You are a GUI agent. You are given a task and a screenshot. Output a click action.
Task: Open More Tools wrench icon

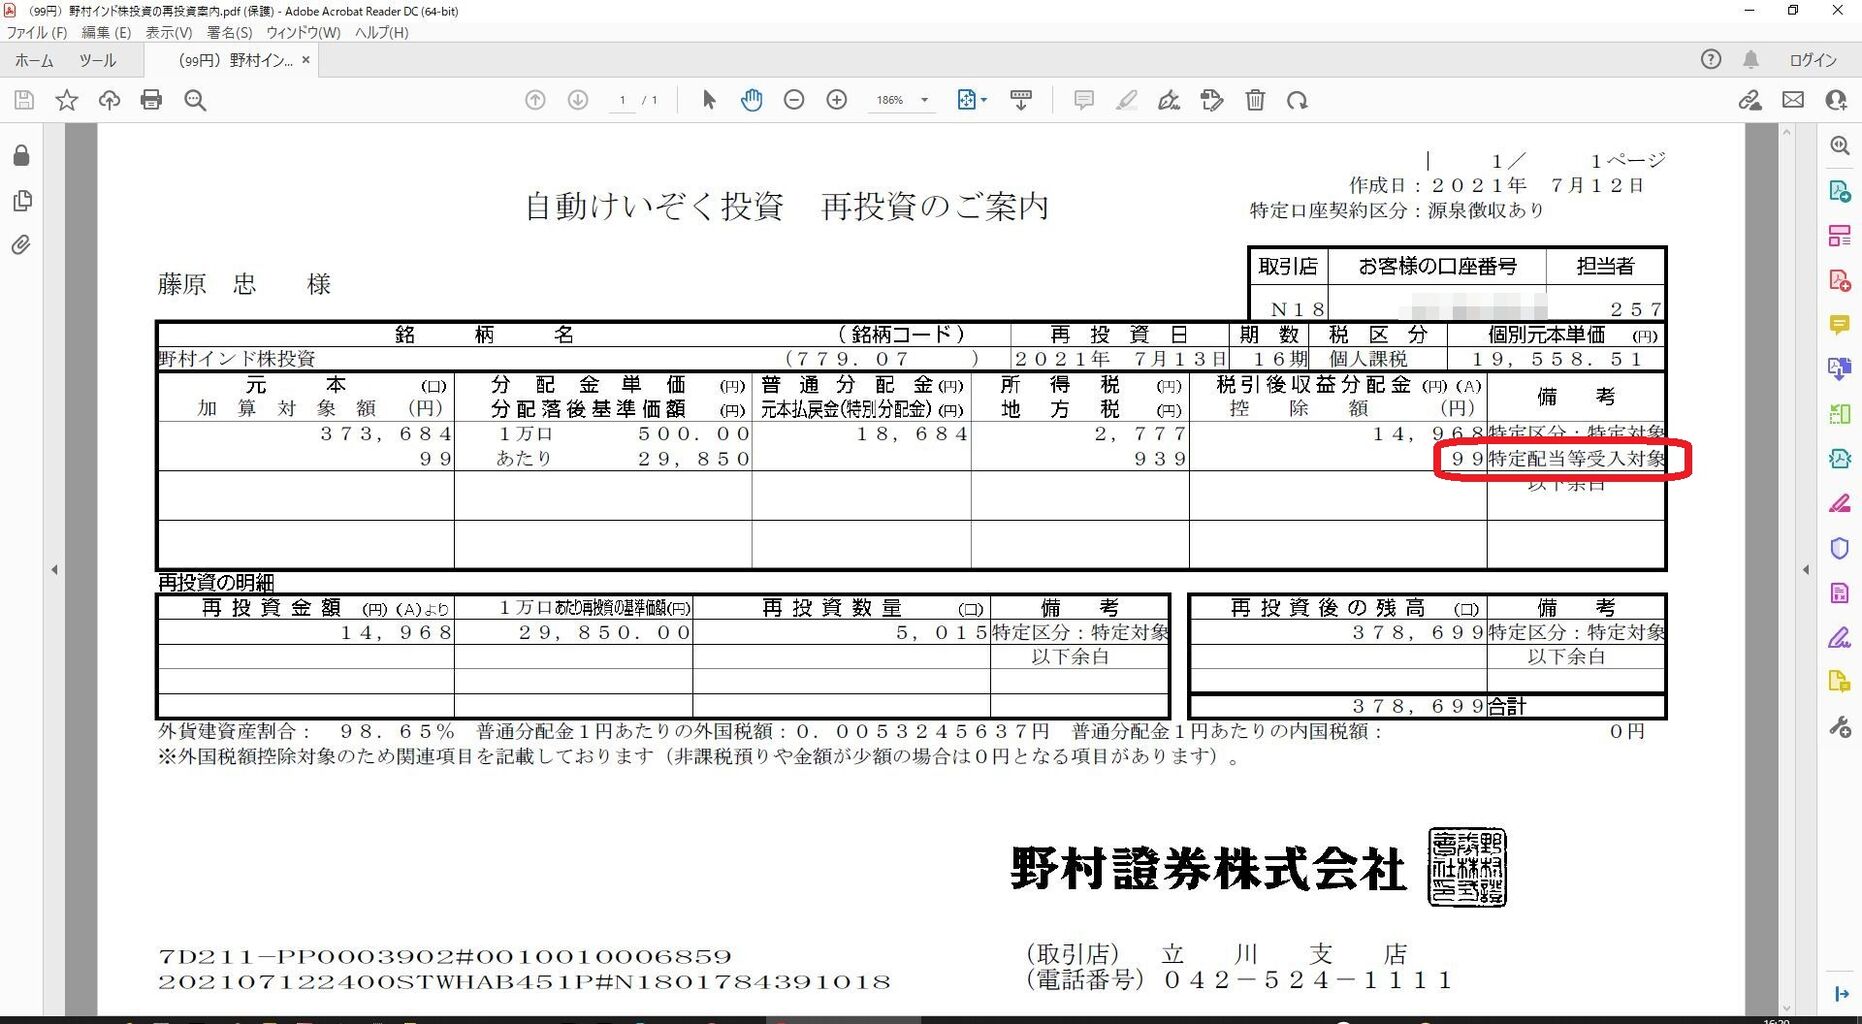(1839, 727)
